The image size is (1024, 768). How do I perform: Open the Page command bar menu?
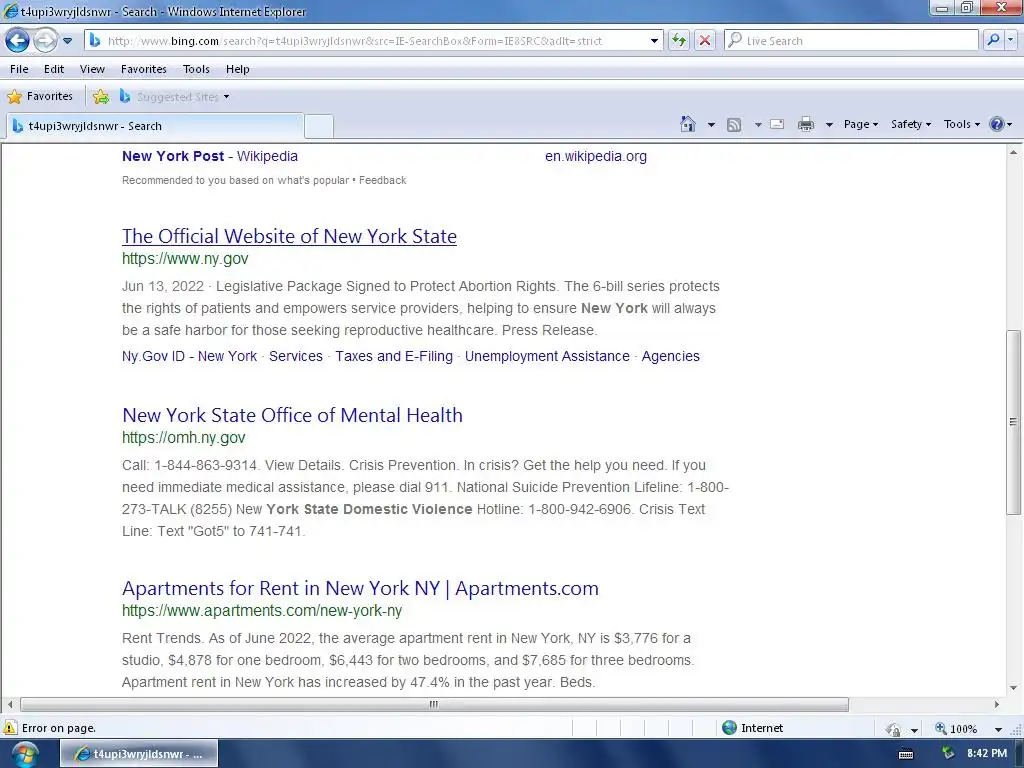click(861, 124)
